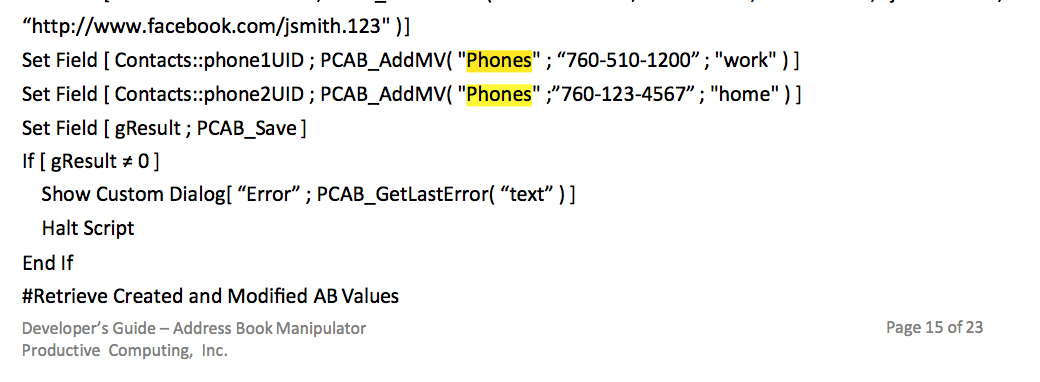Click the Page 15 of 23 indicator
The width and height of the screenshot is (1040, 382).
tap(935, 327)
